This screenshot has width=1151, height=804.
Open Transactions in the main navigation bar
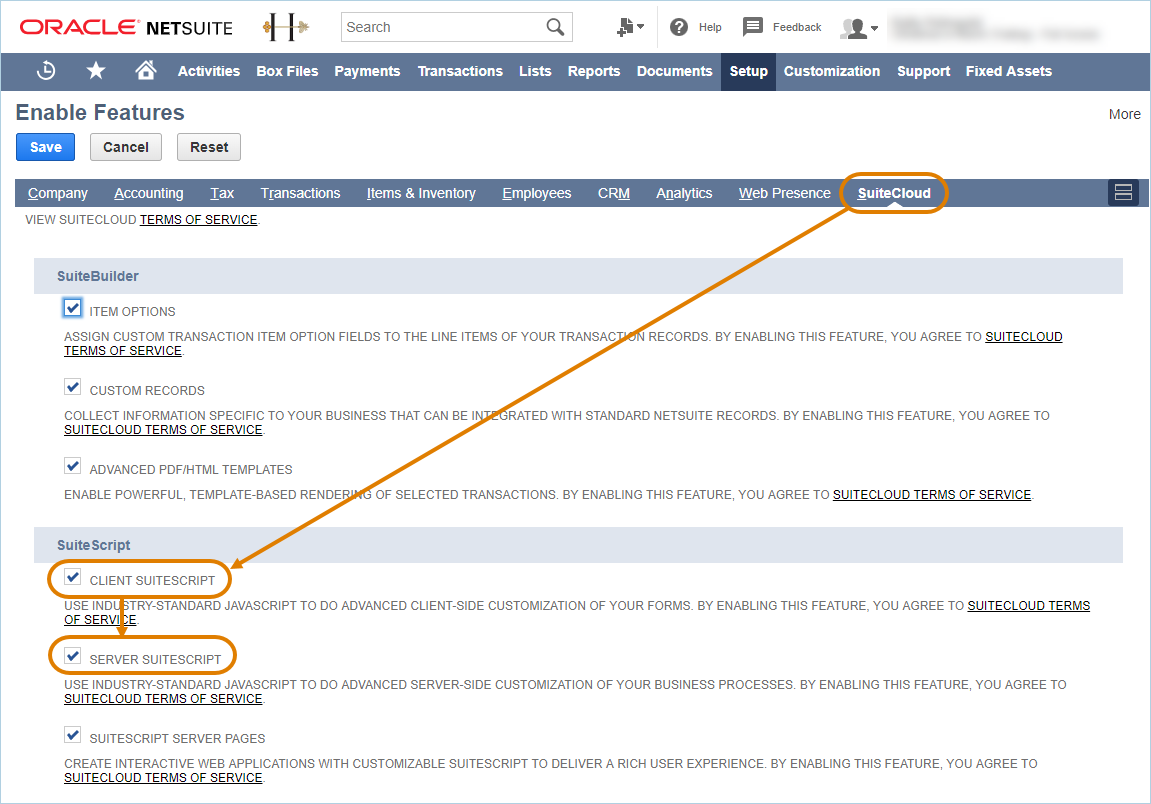tap(460, 71)
